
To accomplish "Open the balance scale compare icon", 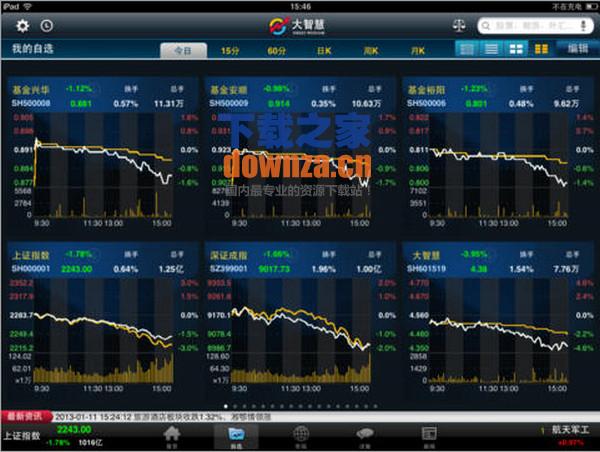I will [x=459, y=26].
